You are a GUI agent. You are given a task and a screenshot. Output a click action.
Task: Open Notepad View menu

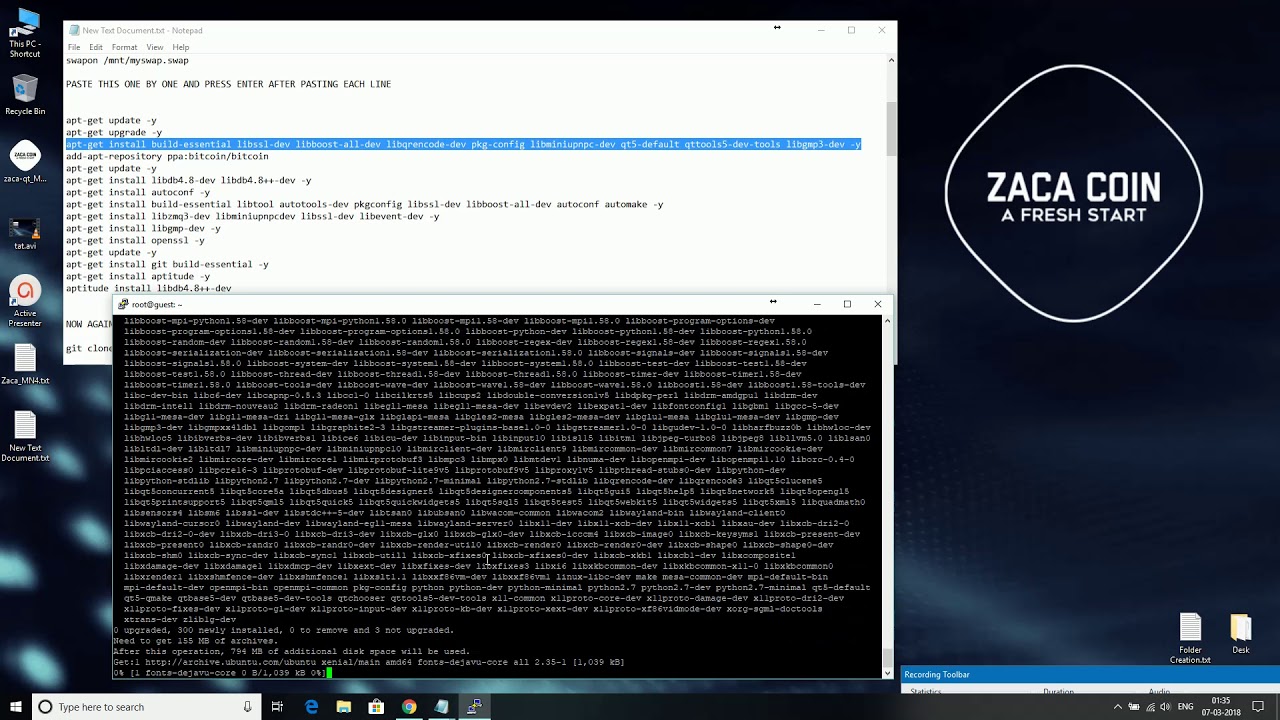155,47
